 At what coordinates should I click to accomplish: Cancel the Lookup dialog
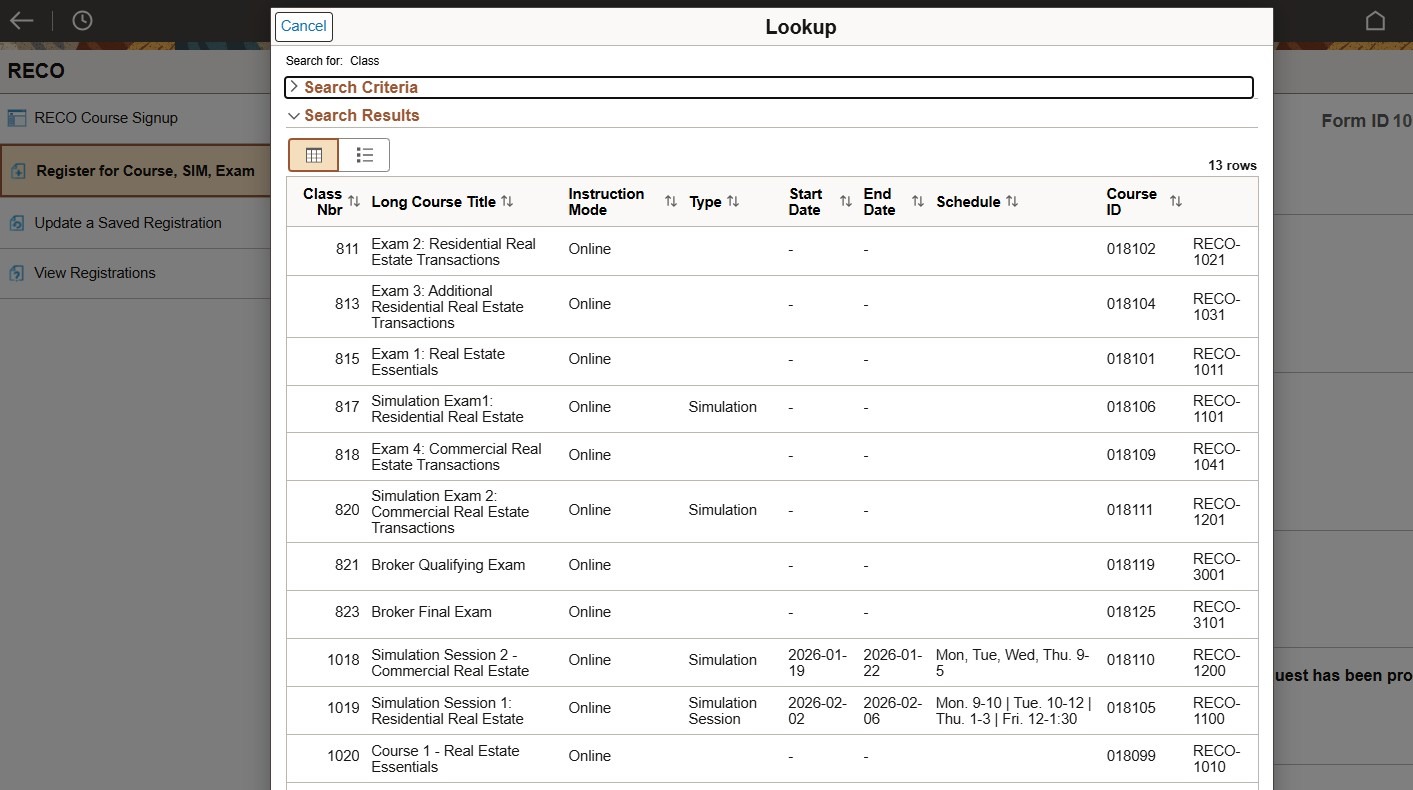pyautogui.click(x=303, y=26)
